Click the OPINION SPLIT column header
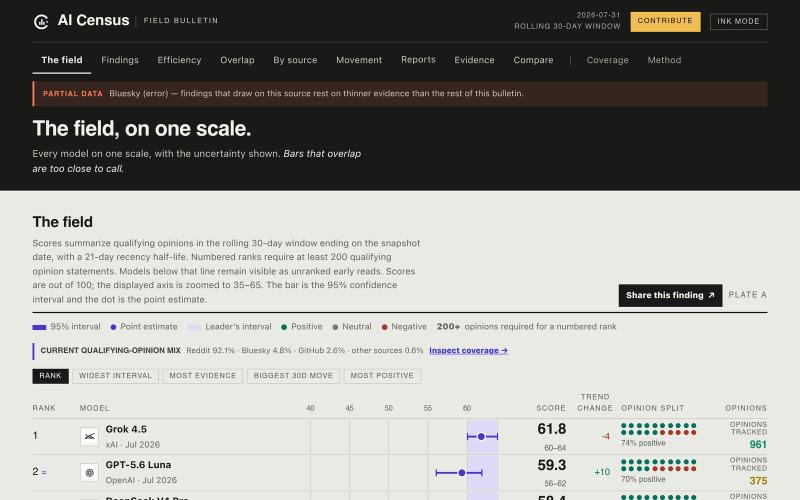Viewport: 800px width, 500px height. (652, 408)
